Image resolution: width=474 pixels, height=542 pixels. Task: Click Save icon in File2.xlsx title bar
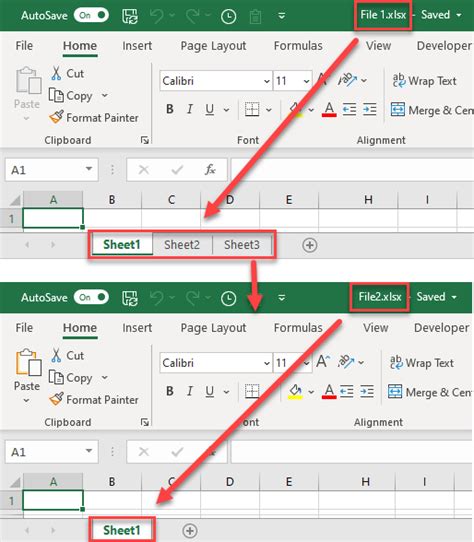(130, 298)
